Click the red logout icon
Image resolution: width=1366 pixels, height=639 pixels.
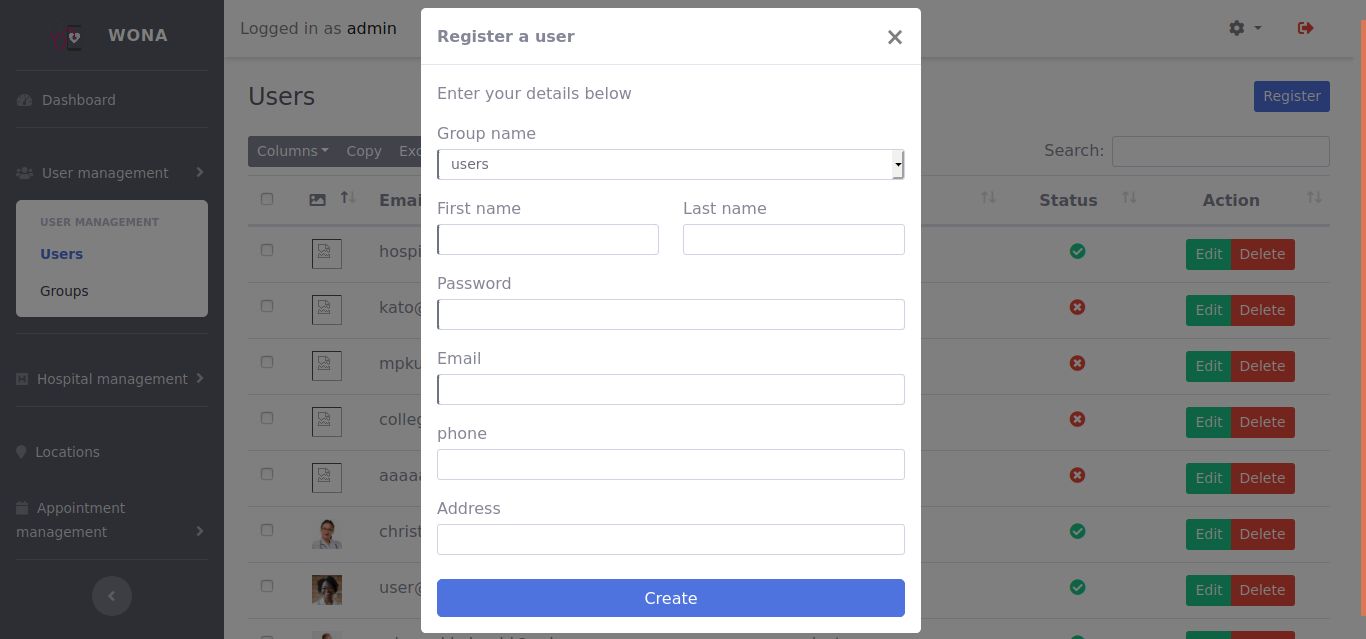[x=1305, y=28]
